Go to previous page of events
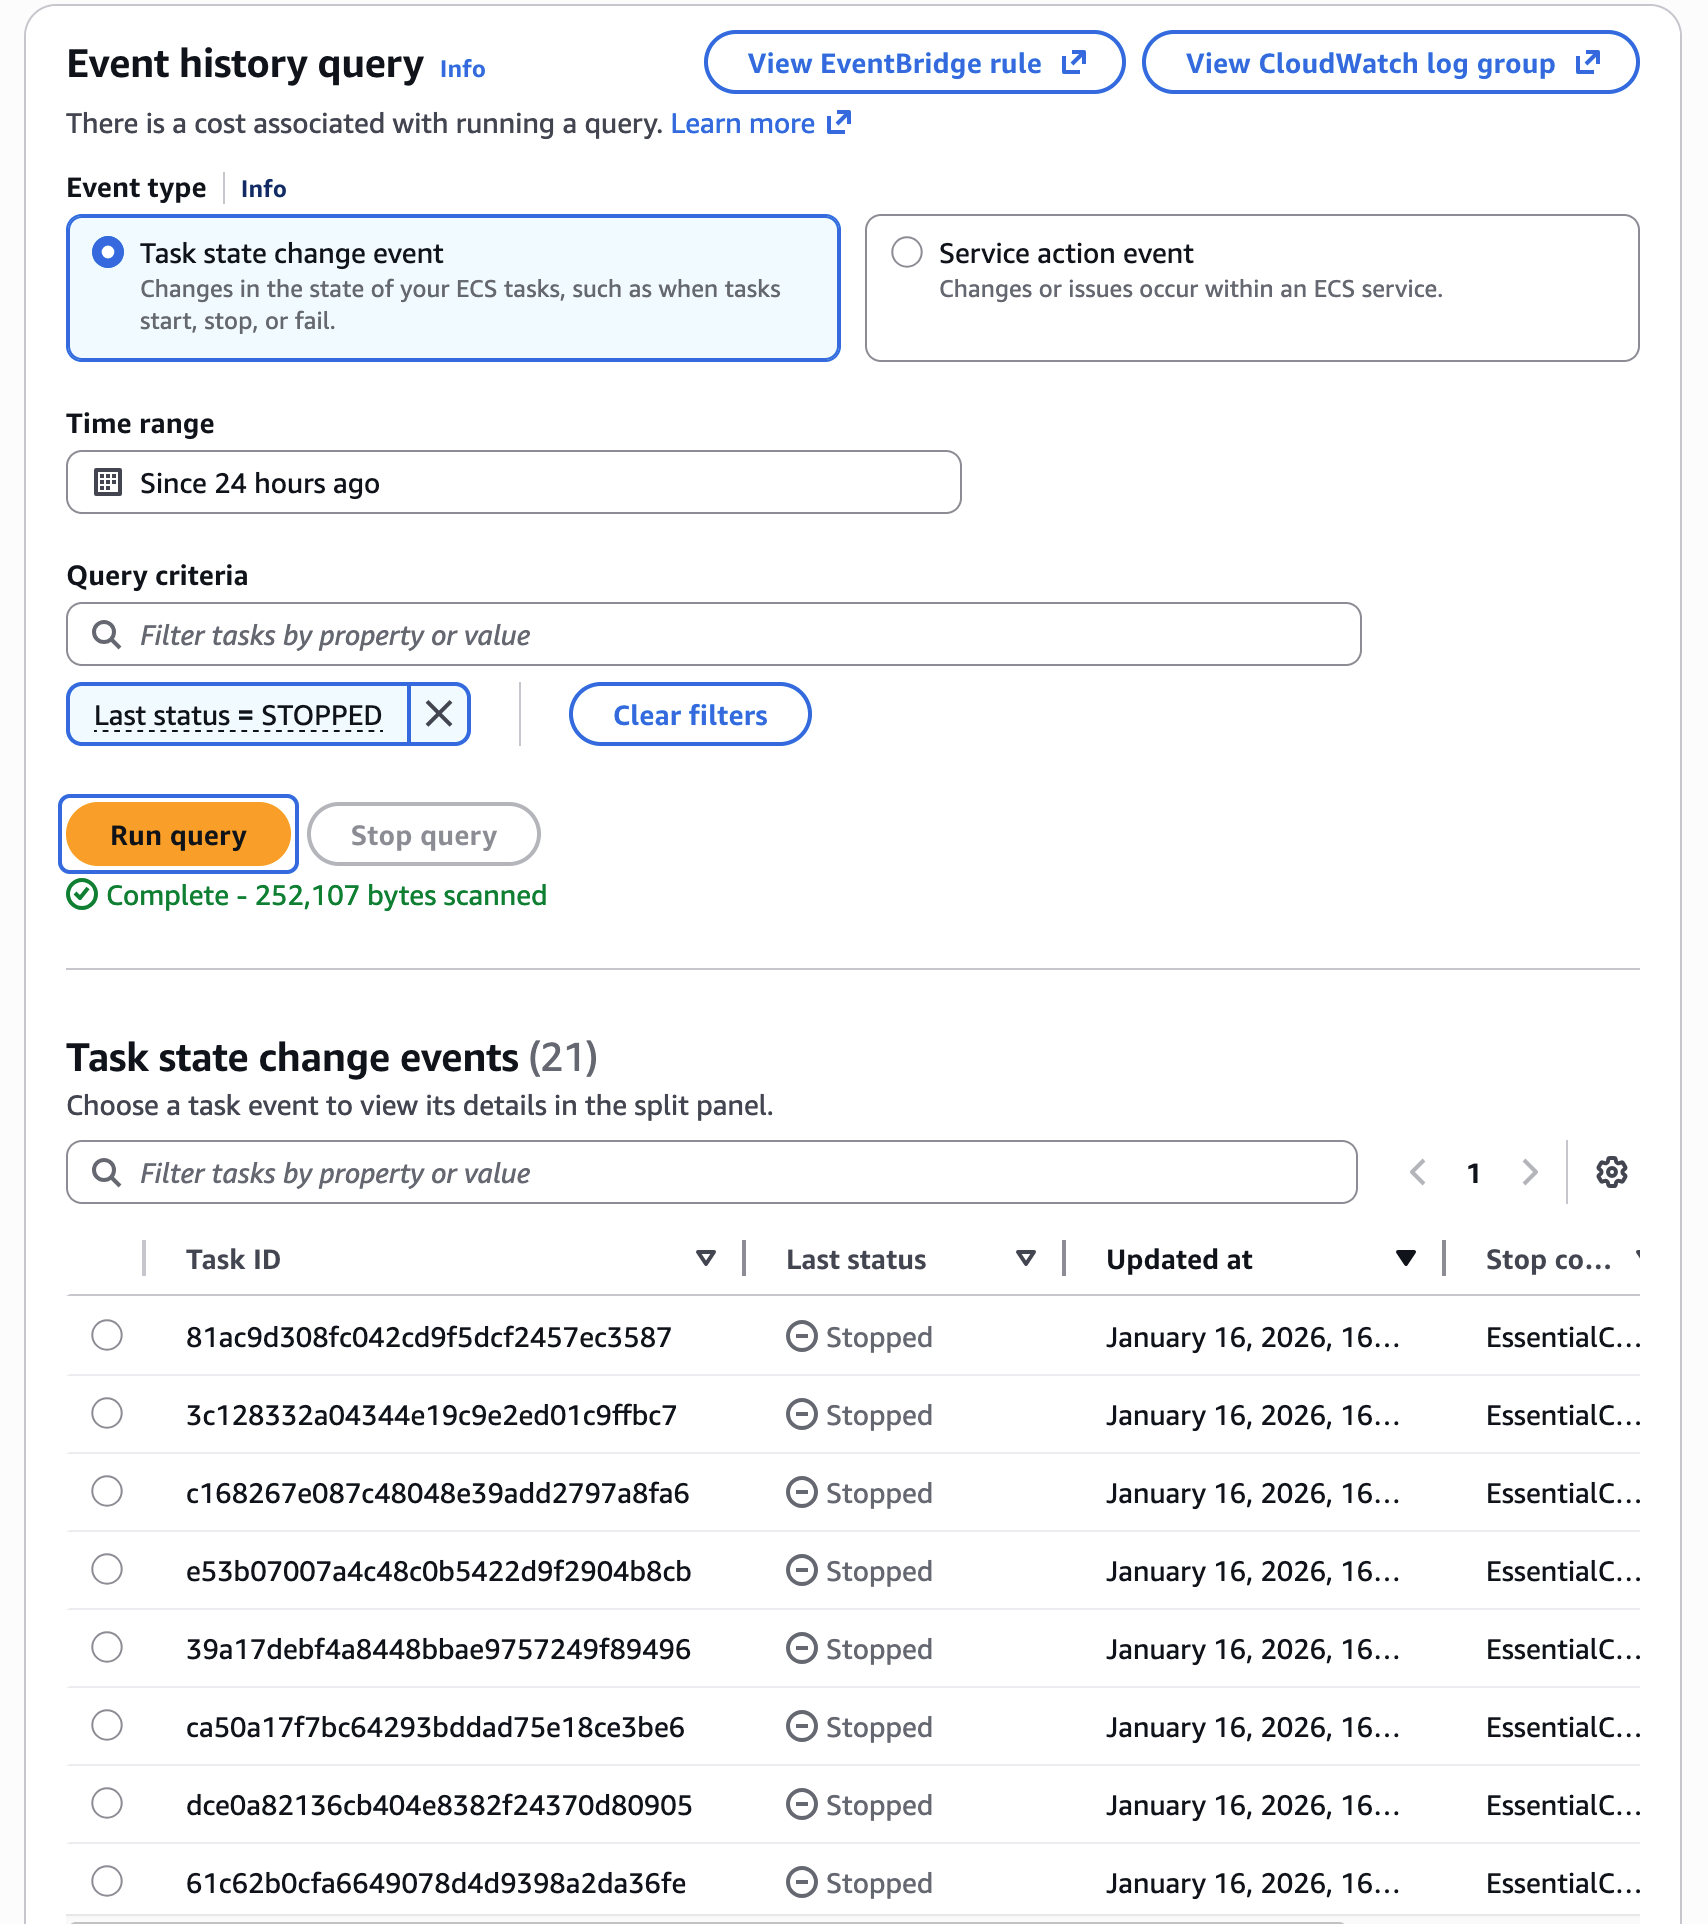The height and width of the screenshot is (1924, 1708). (x=1417, y=1172)
